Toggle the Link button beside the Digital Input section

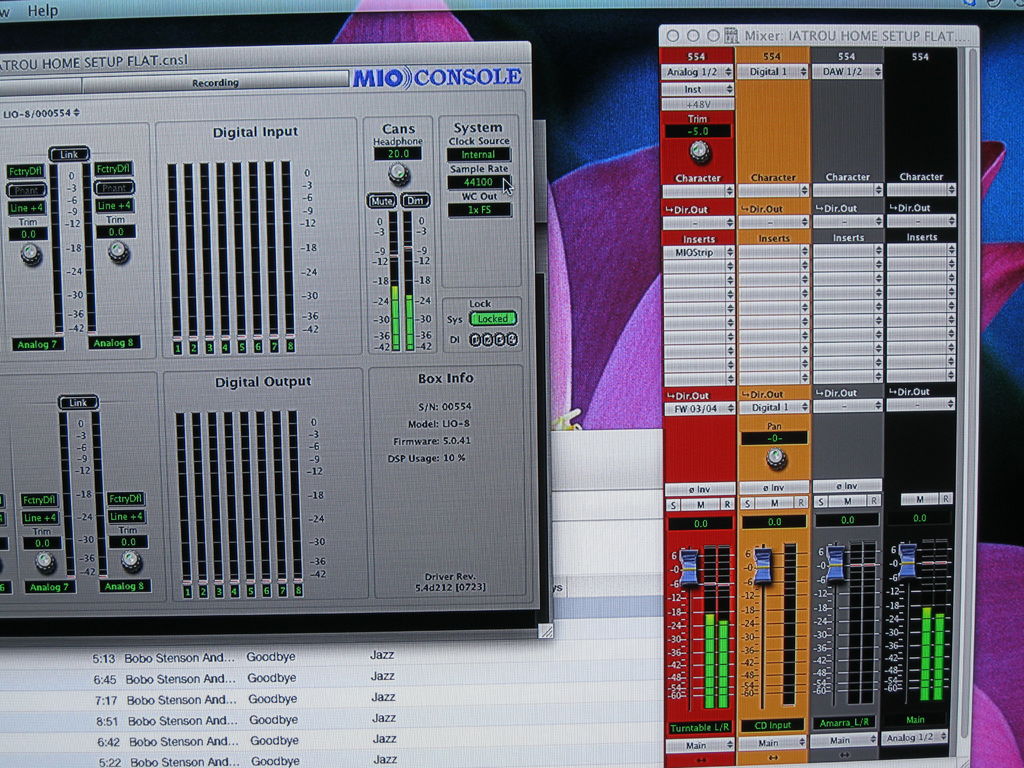tap(69, 154)
